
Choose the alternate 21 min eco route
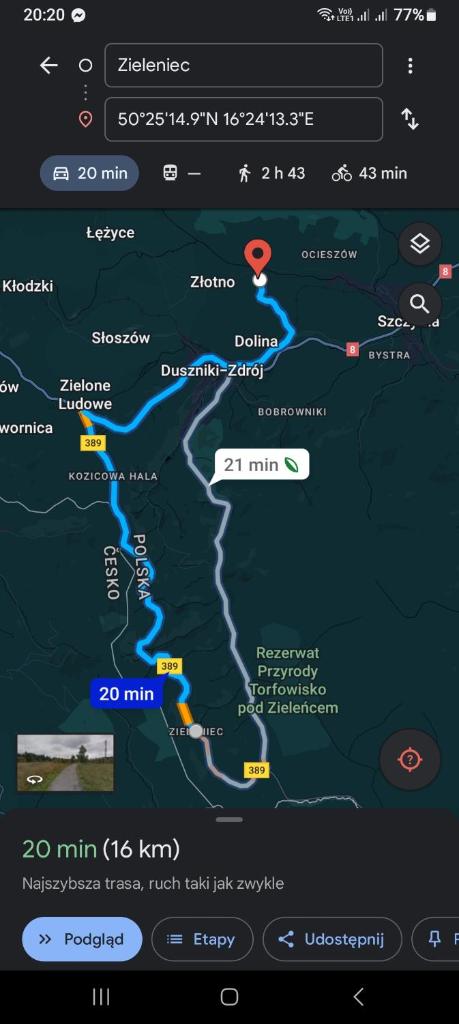[x=262, y=465]
